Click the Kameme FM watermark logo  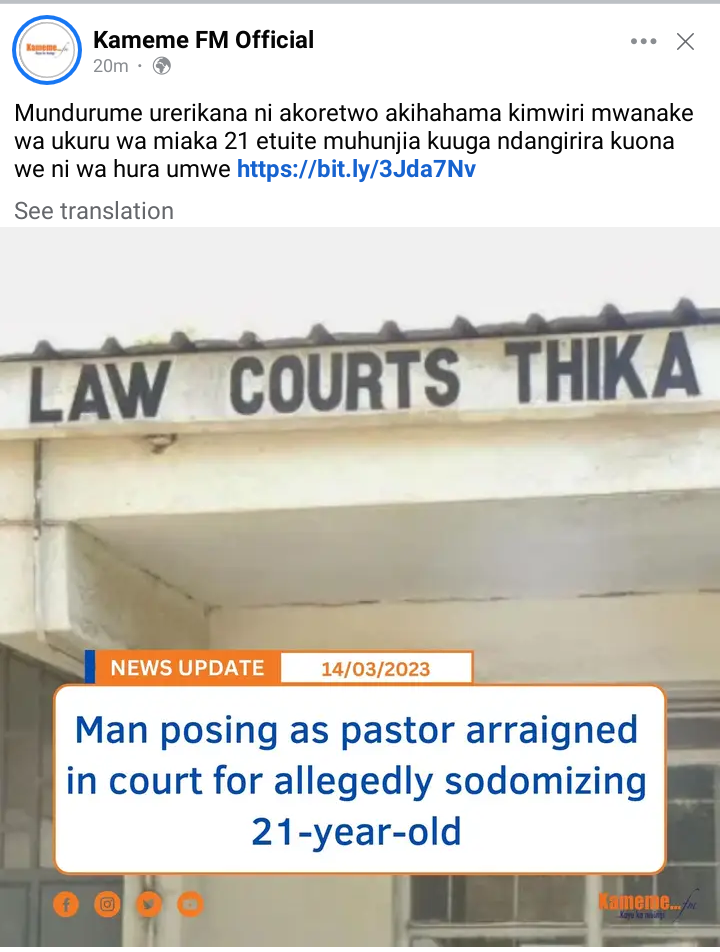[648, 906]
